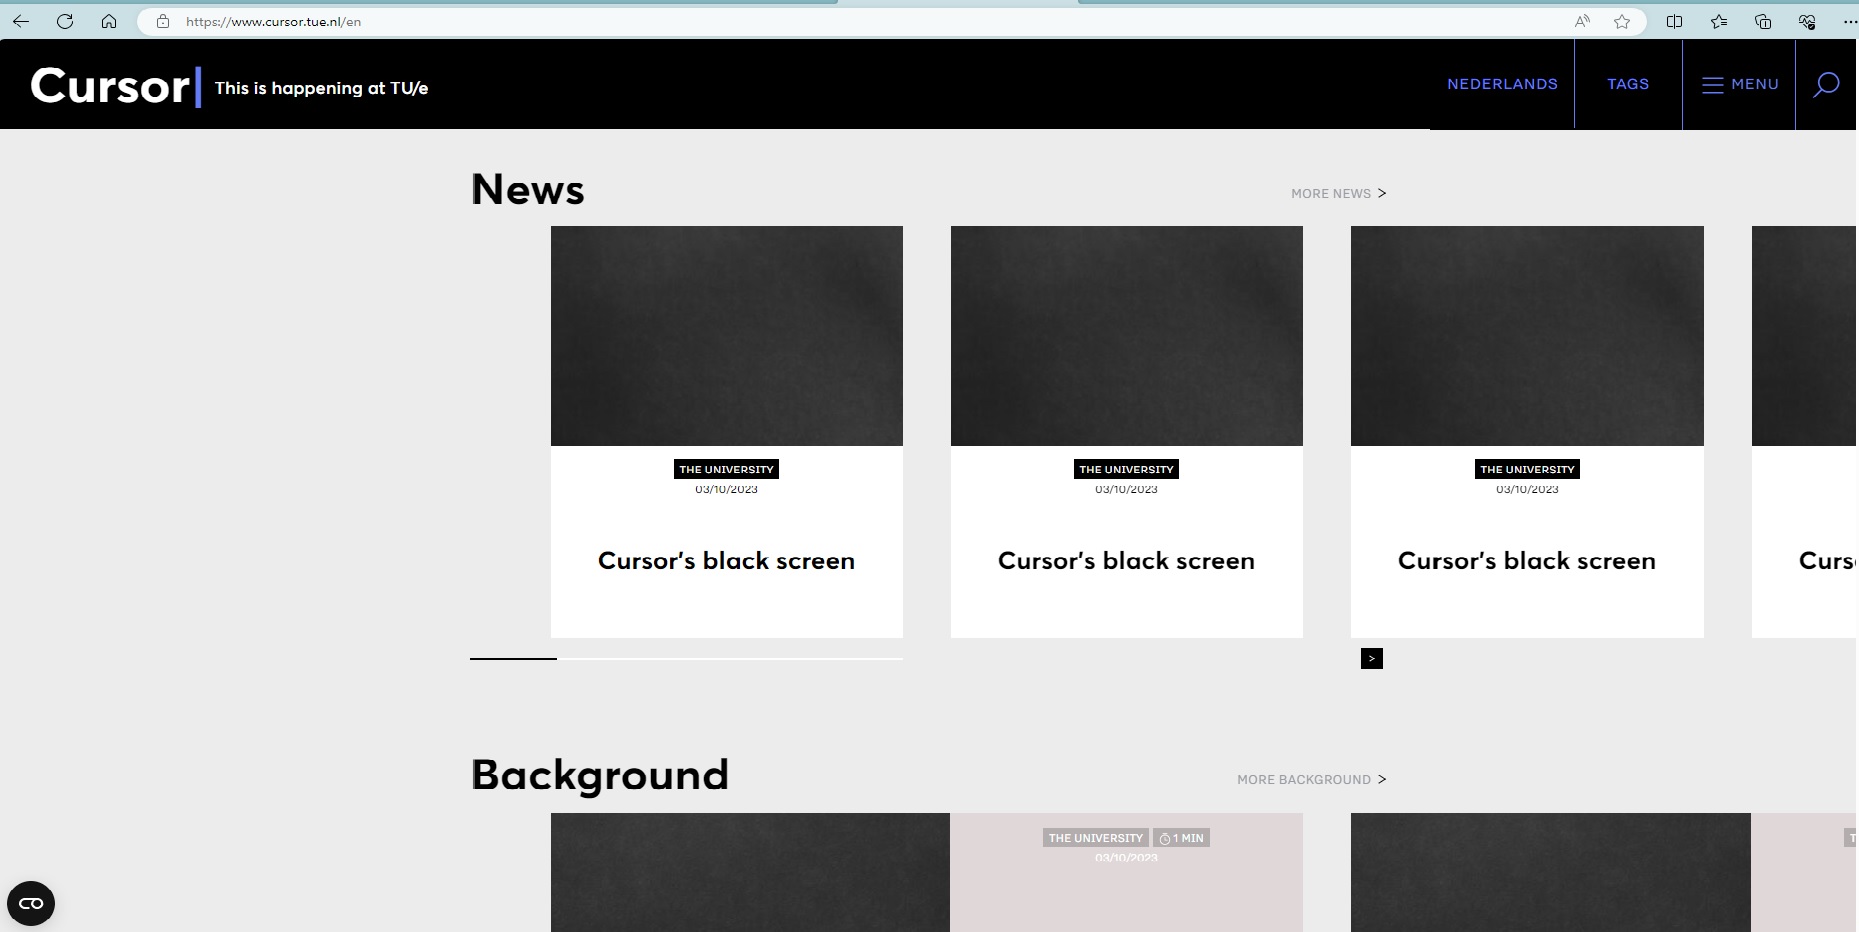Viewport: 1859px width, 932px height.
Task: Click the 1 MIN reading time badge
Action: pyautogui.click(x=1182, y=838)
